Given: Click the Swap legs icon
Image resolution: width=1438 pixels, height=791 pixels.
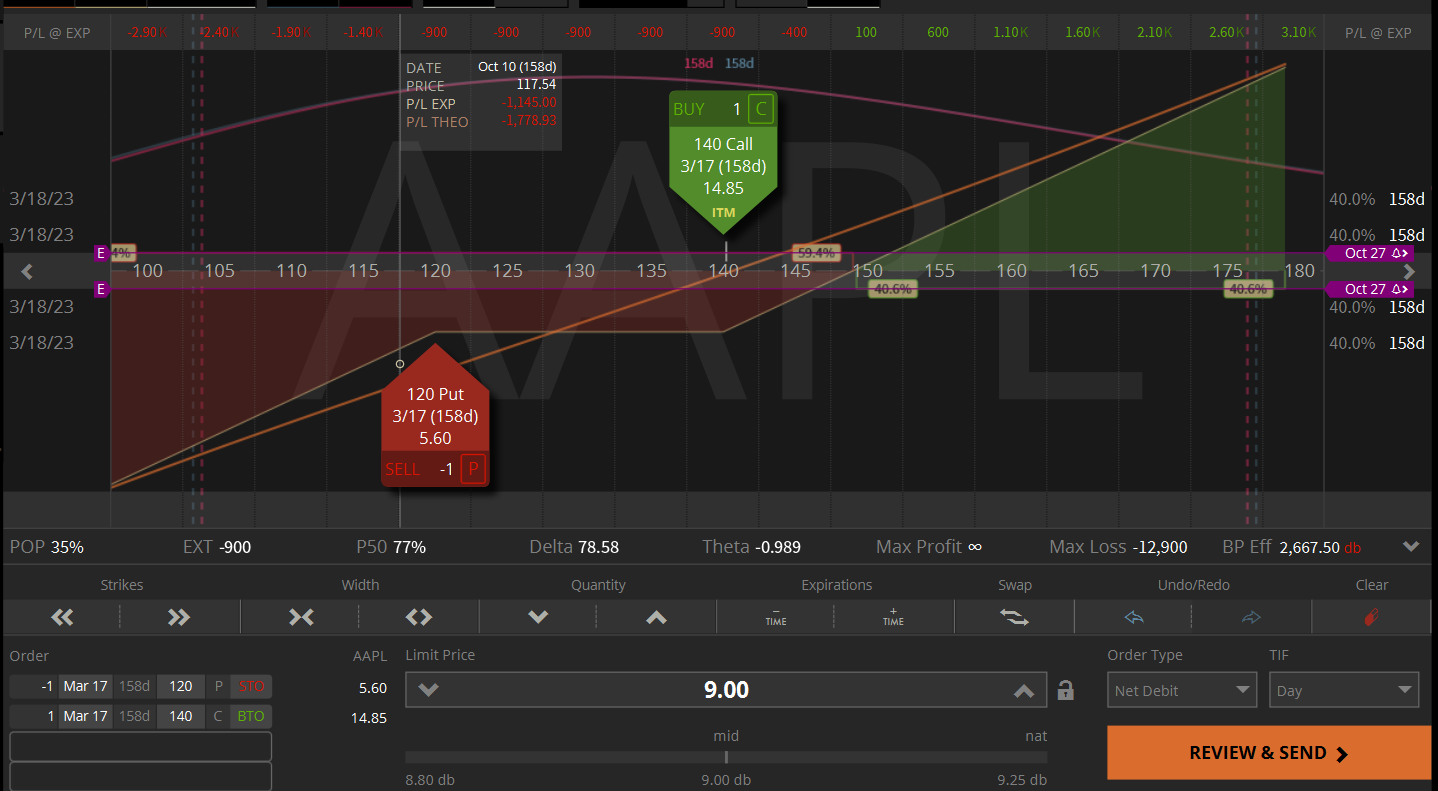Looking at the screenshot, I should tap(1014, 617).
